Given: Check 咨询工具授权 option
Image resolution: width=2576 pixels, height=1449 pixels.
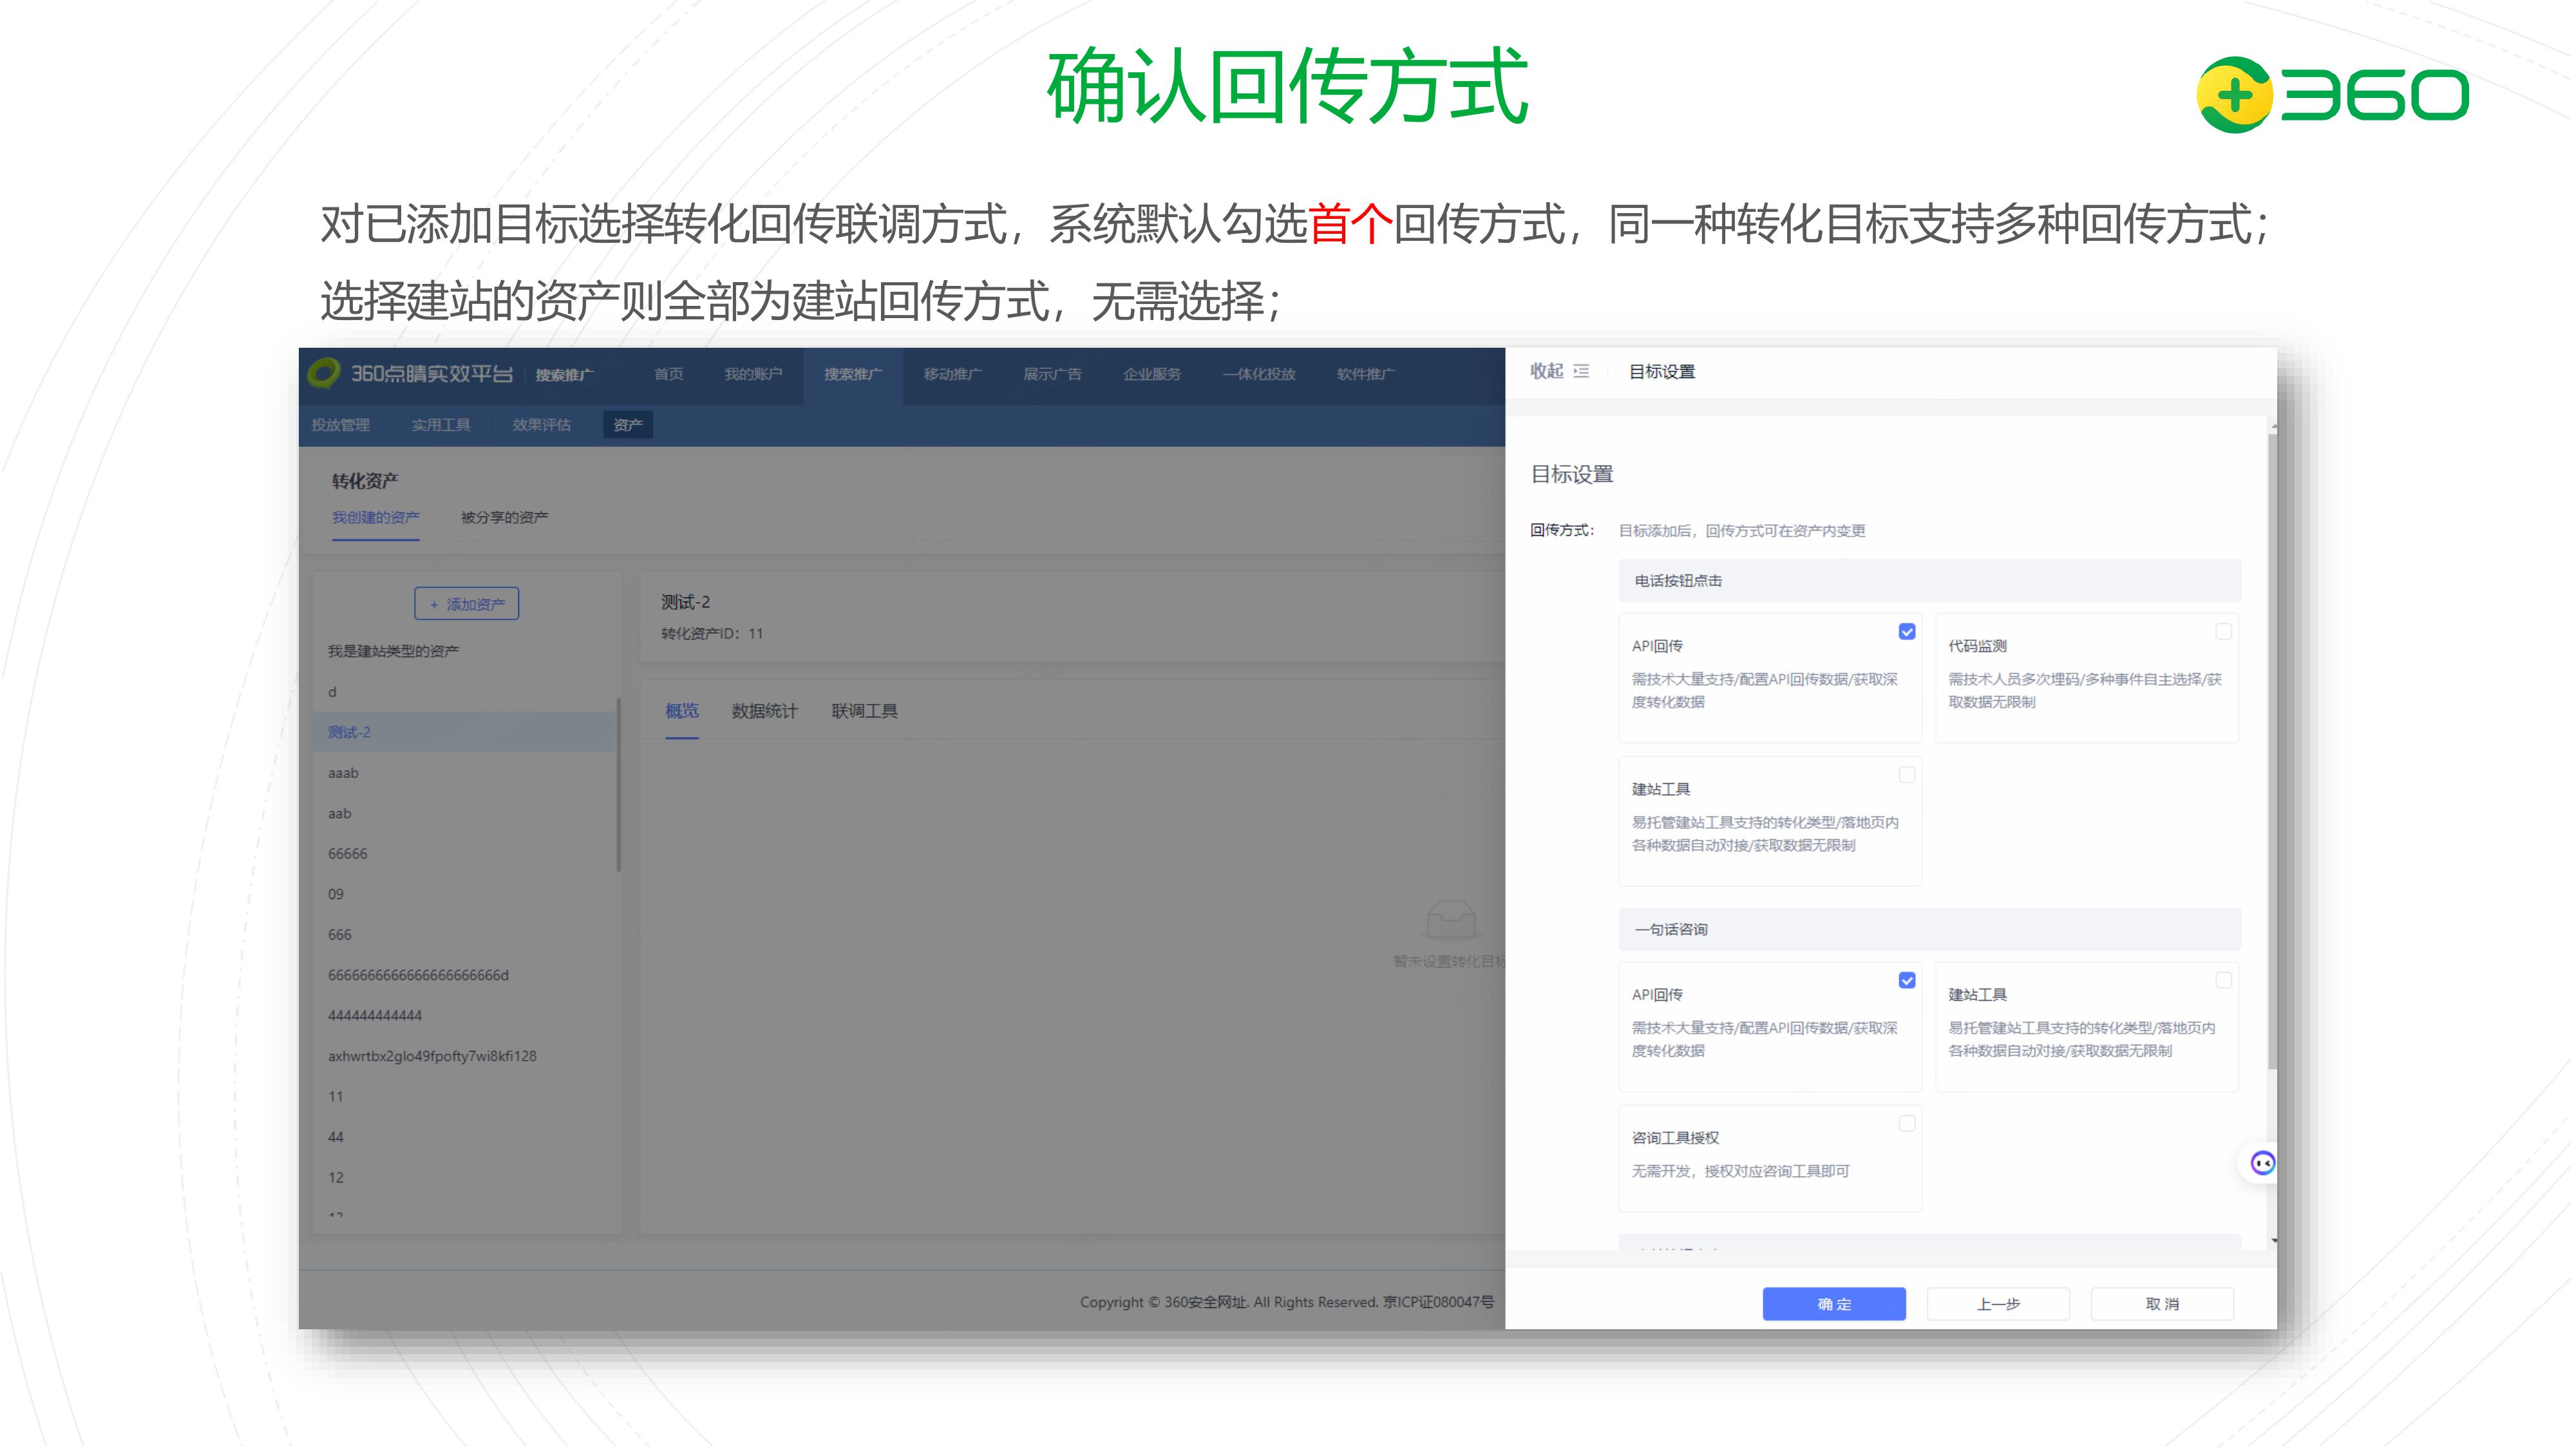Looking at the screenshot, I should point(1907,1124).
